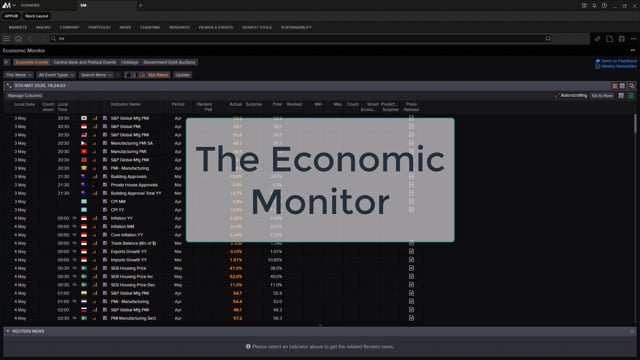Pin the Economic Monitor app

point(597,38)
